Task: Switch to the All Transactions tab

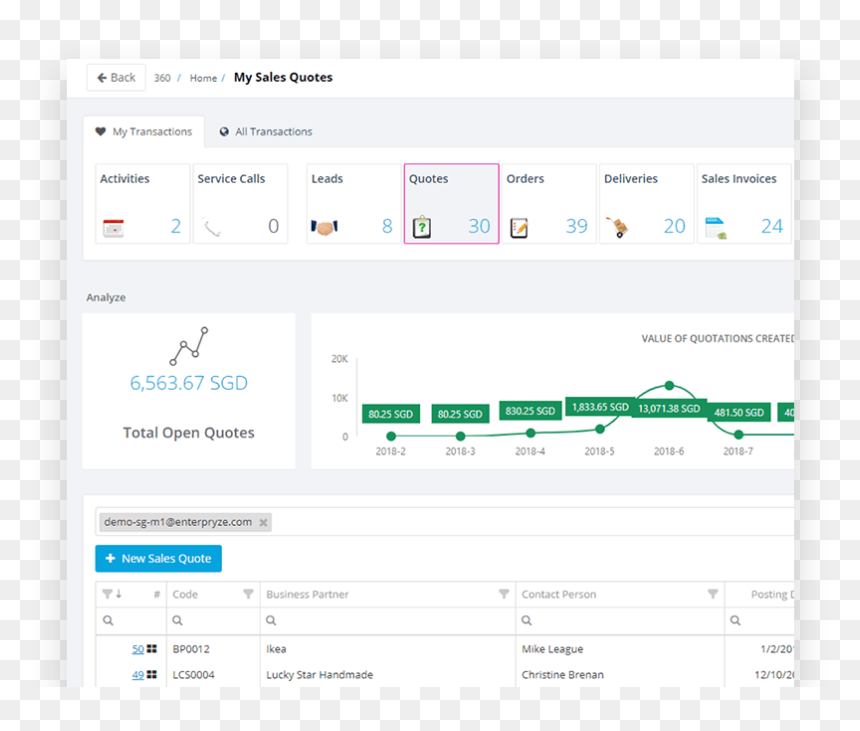Action: [x=266, y=132]
